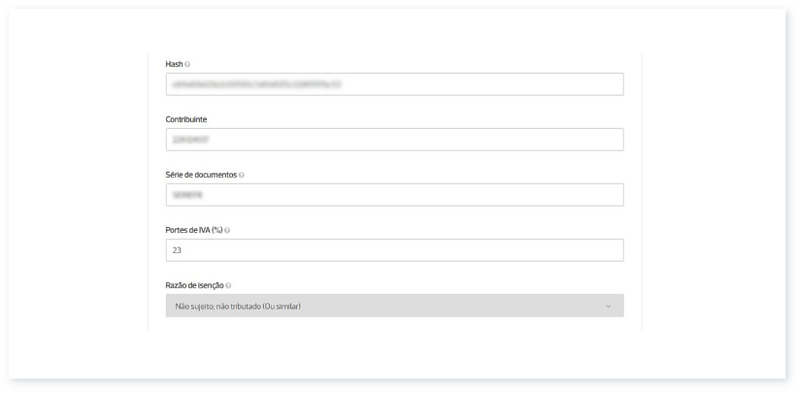
Task: Show the Portes de IVA (%) info tooltip icon
Action: point(227,230)
